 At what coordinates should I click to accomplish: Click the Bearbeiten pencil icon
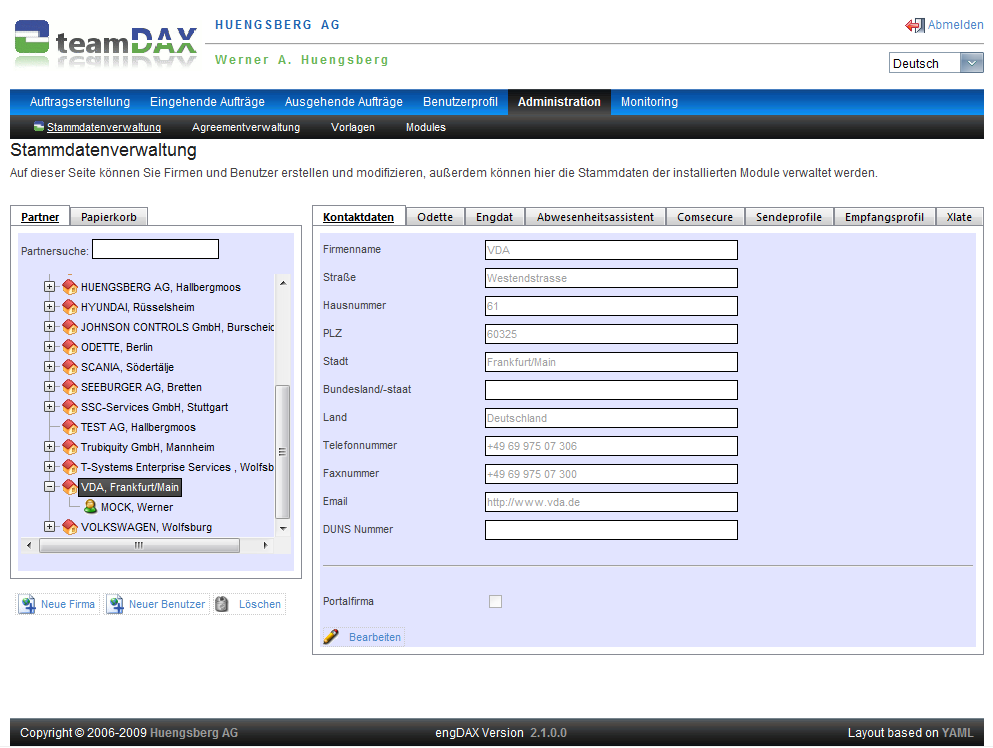click(x=331, y=637)
